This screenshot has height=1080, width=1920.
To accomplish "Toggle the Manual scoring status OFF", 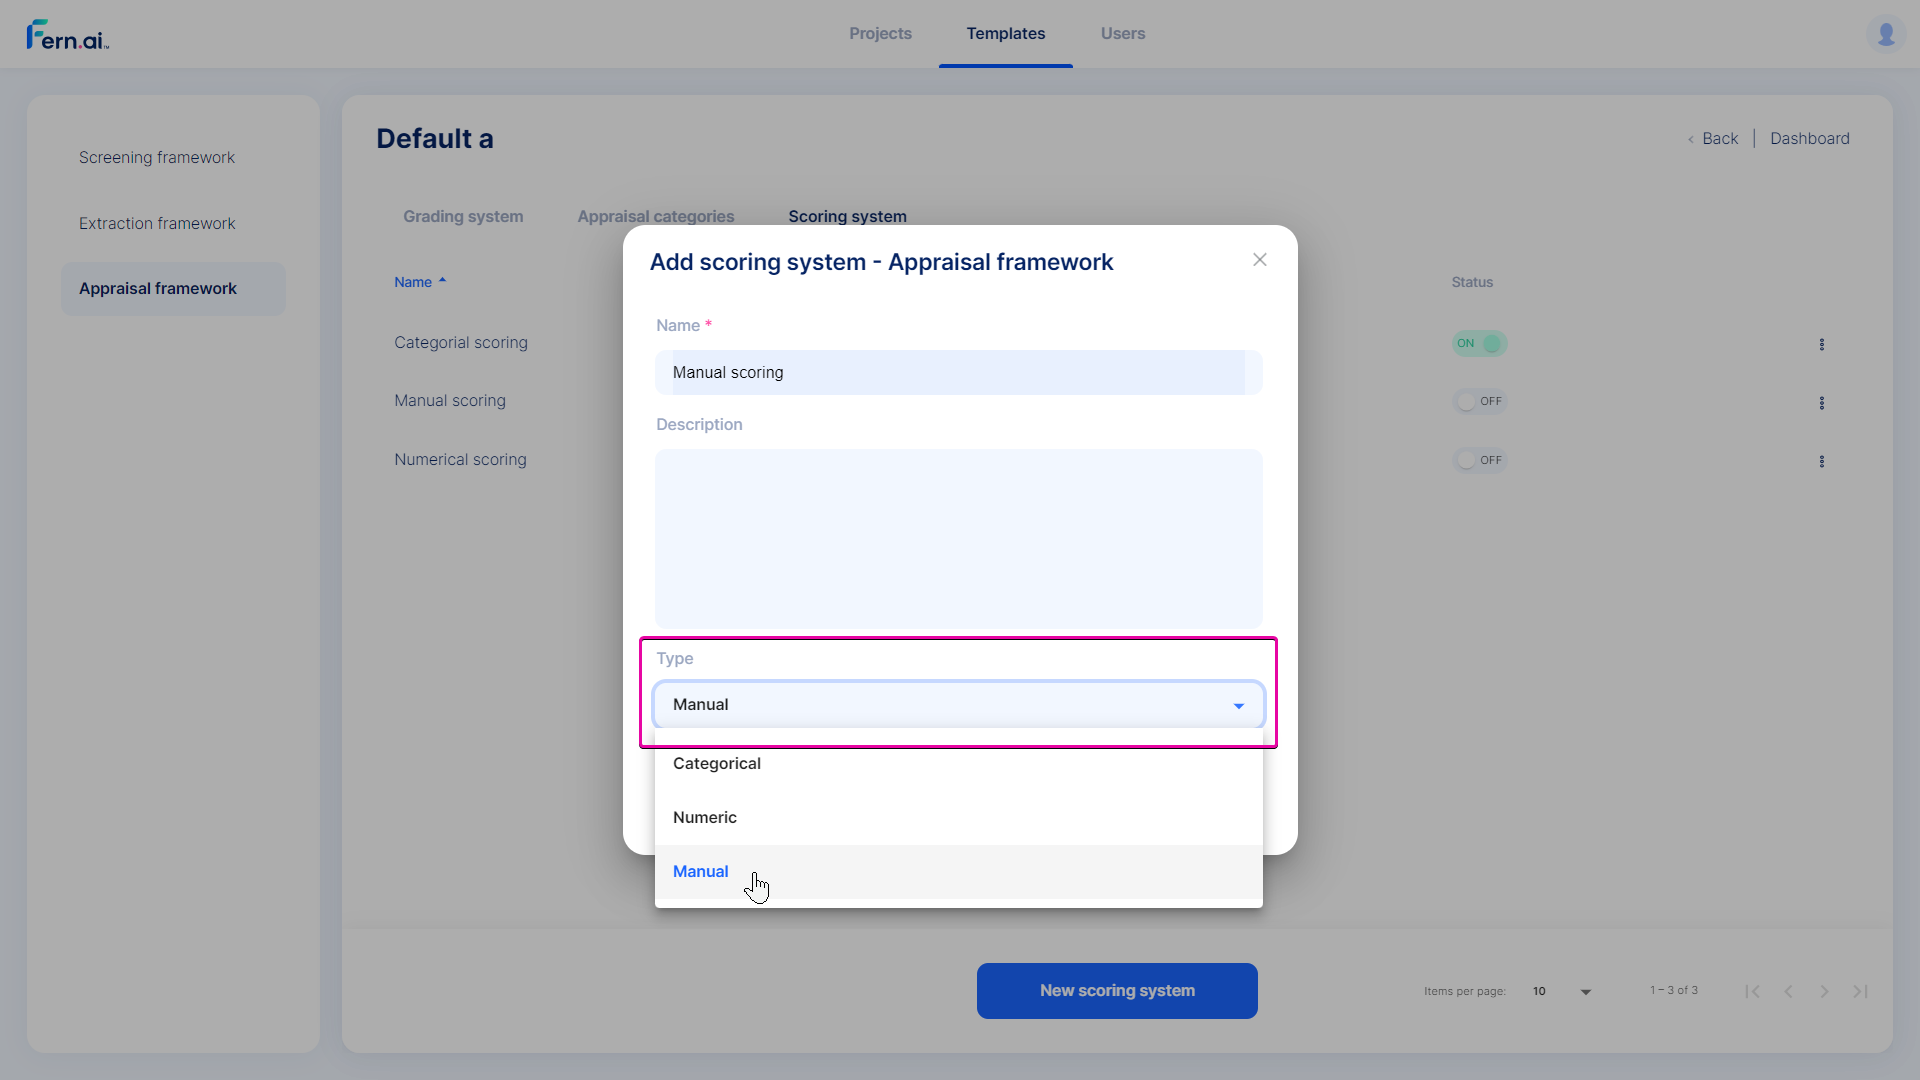I will pyautogui.click(x=1477, y=401).
